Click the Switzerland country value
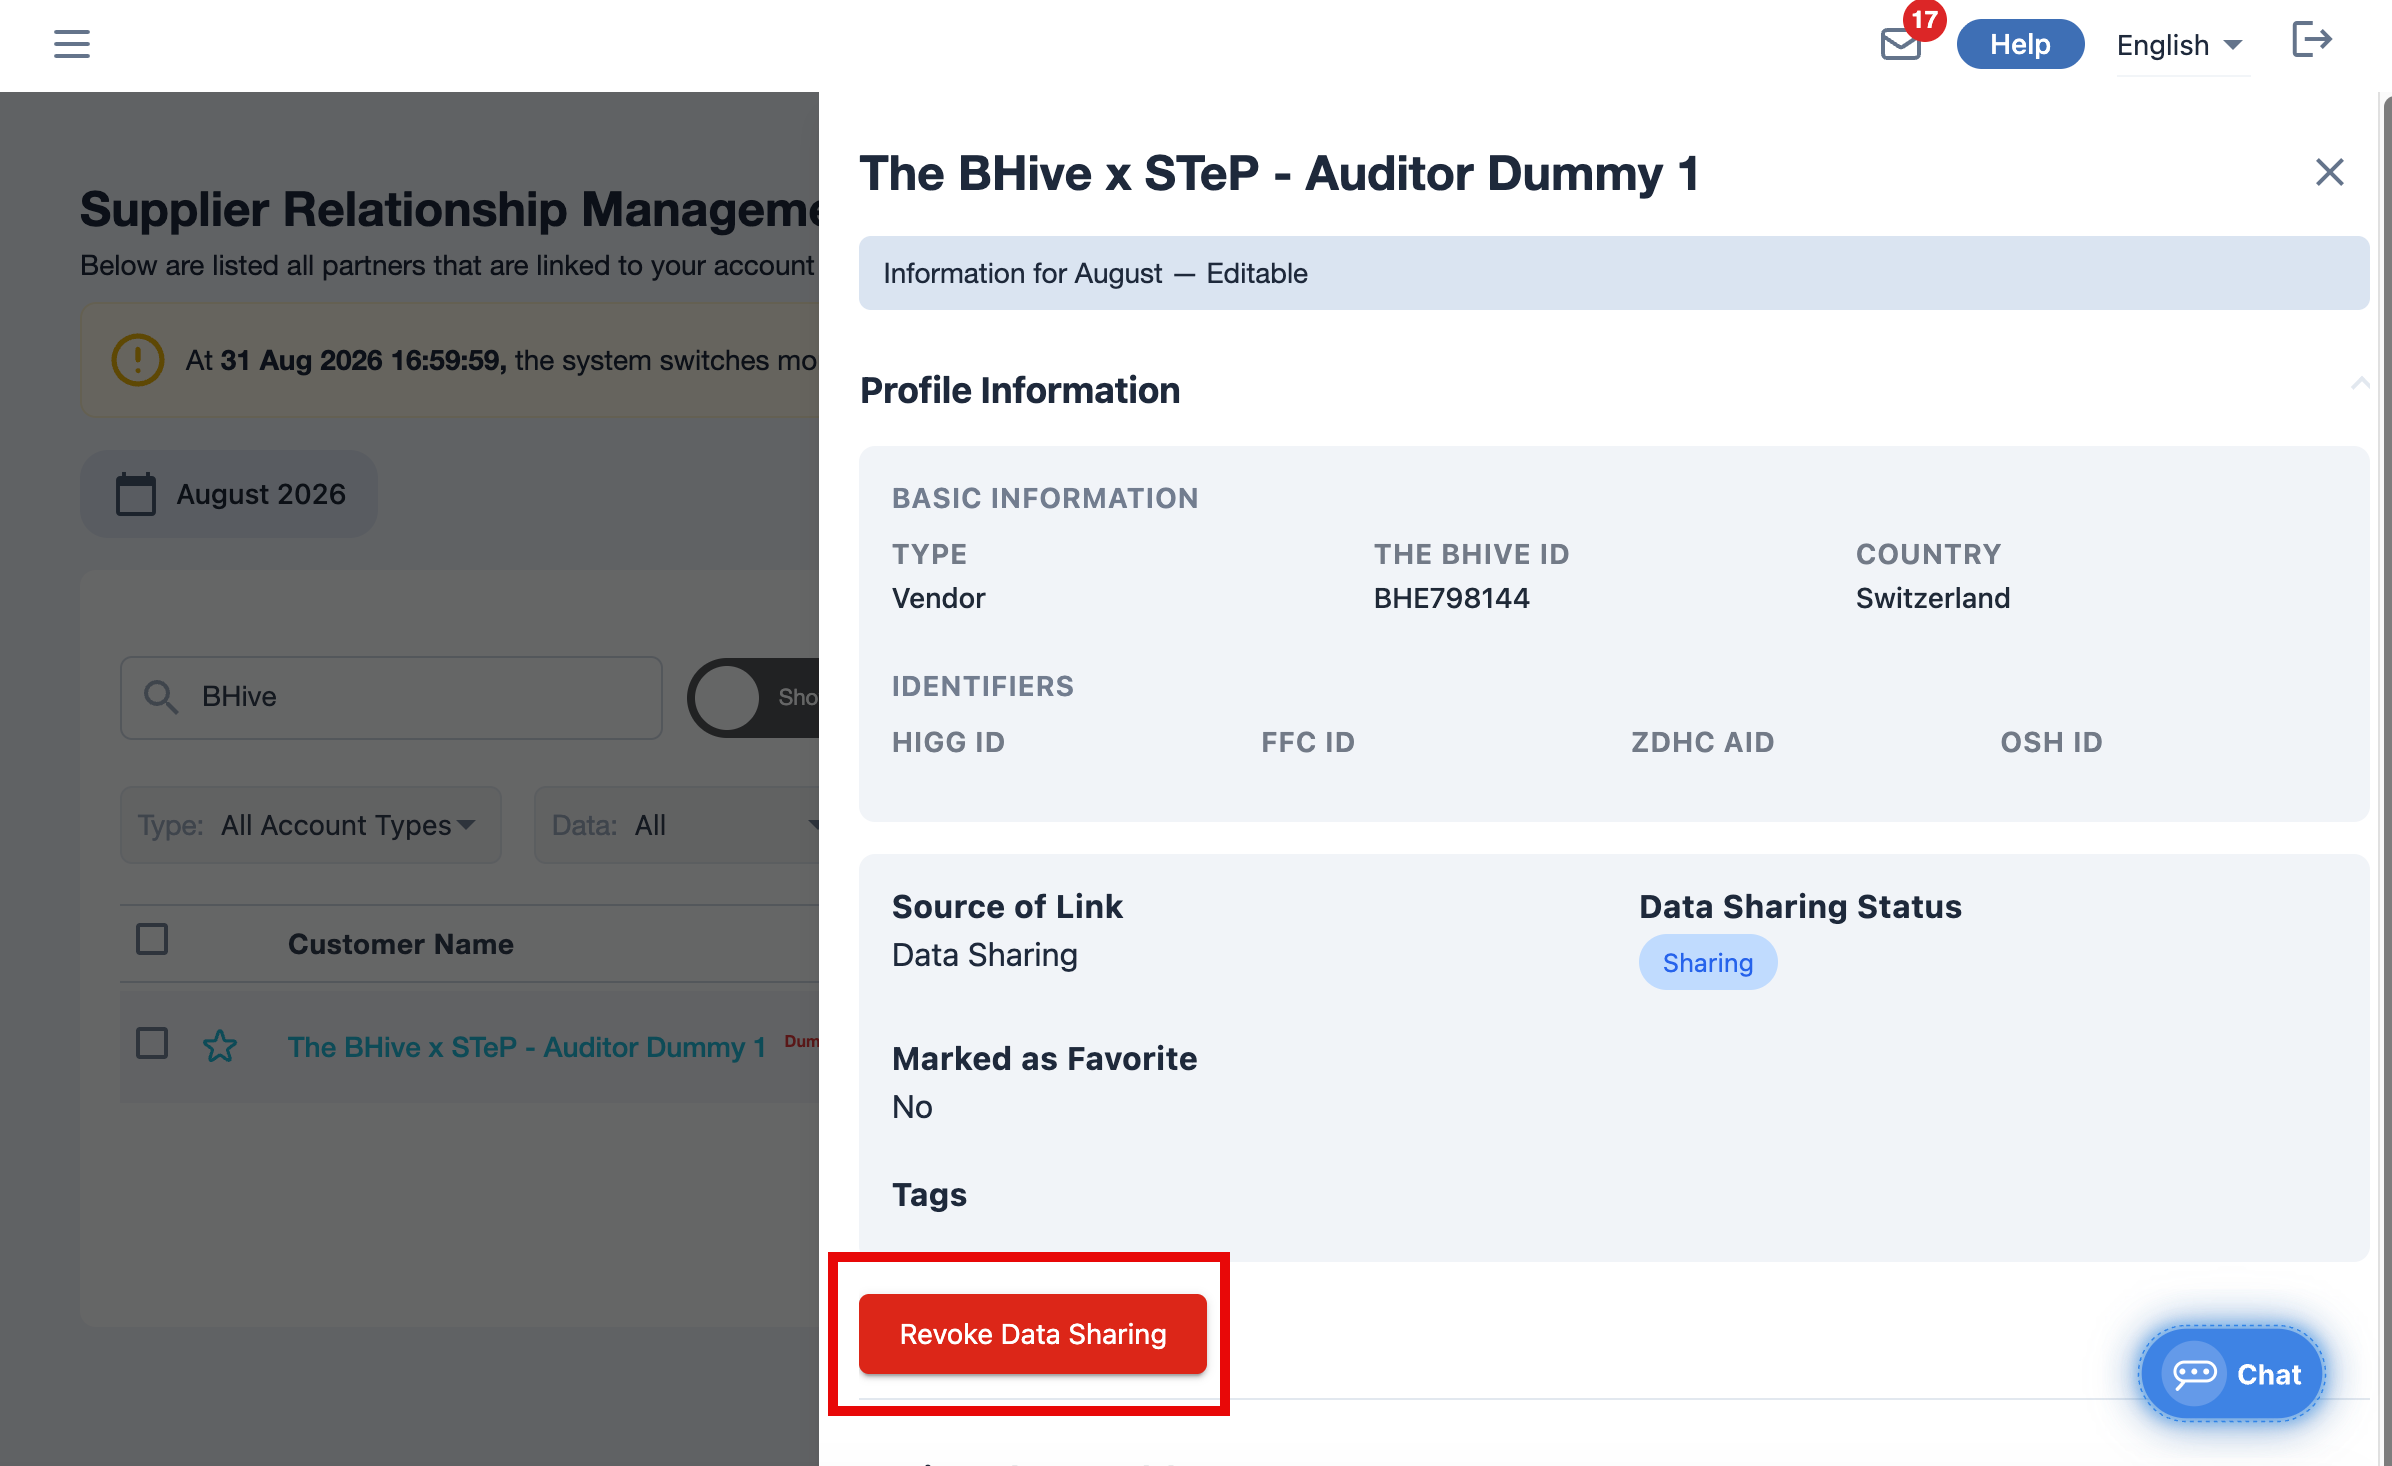2392x1466 pixels. (1933, 598)
